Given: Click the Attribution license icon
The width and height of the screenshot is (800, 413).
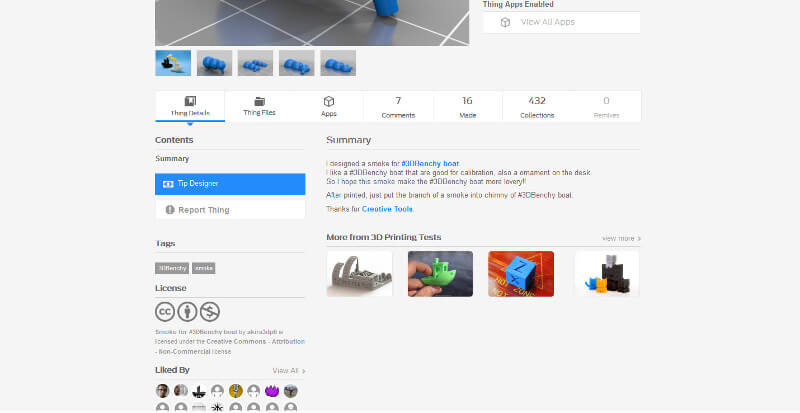Looking at the screenshot, I should (188, 310).
